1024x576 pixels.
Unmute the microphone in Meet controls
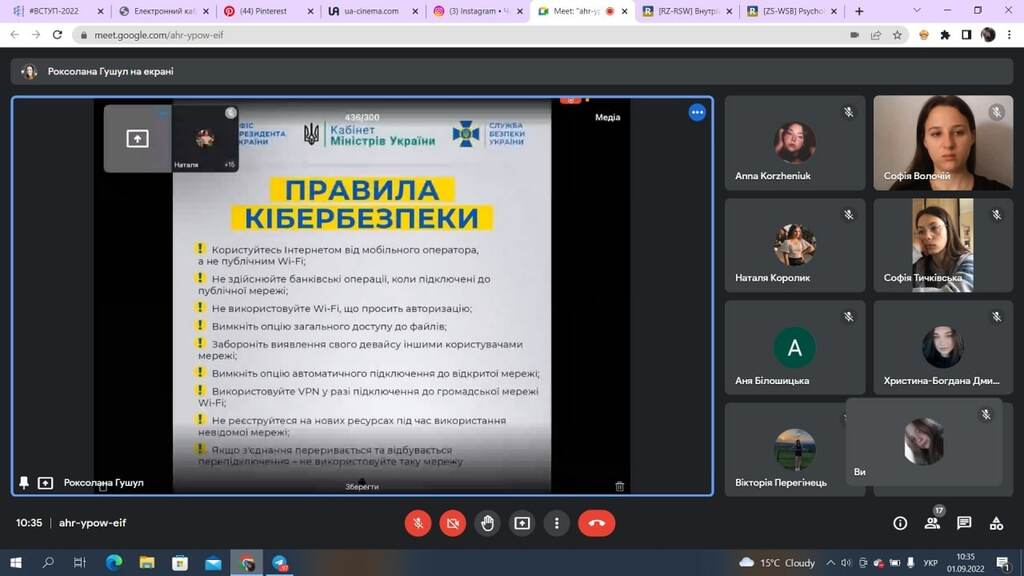tap(418, 523)
